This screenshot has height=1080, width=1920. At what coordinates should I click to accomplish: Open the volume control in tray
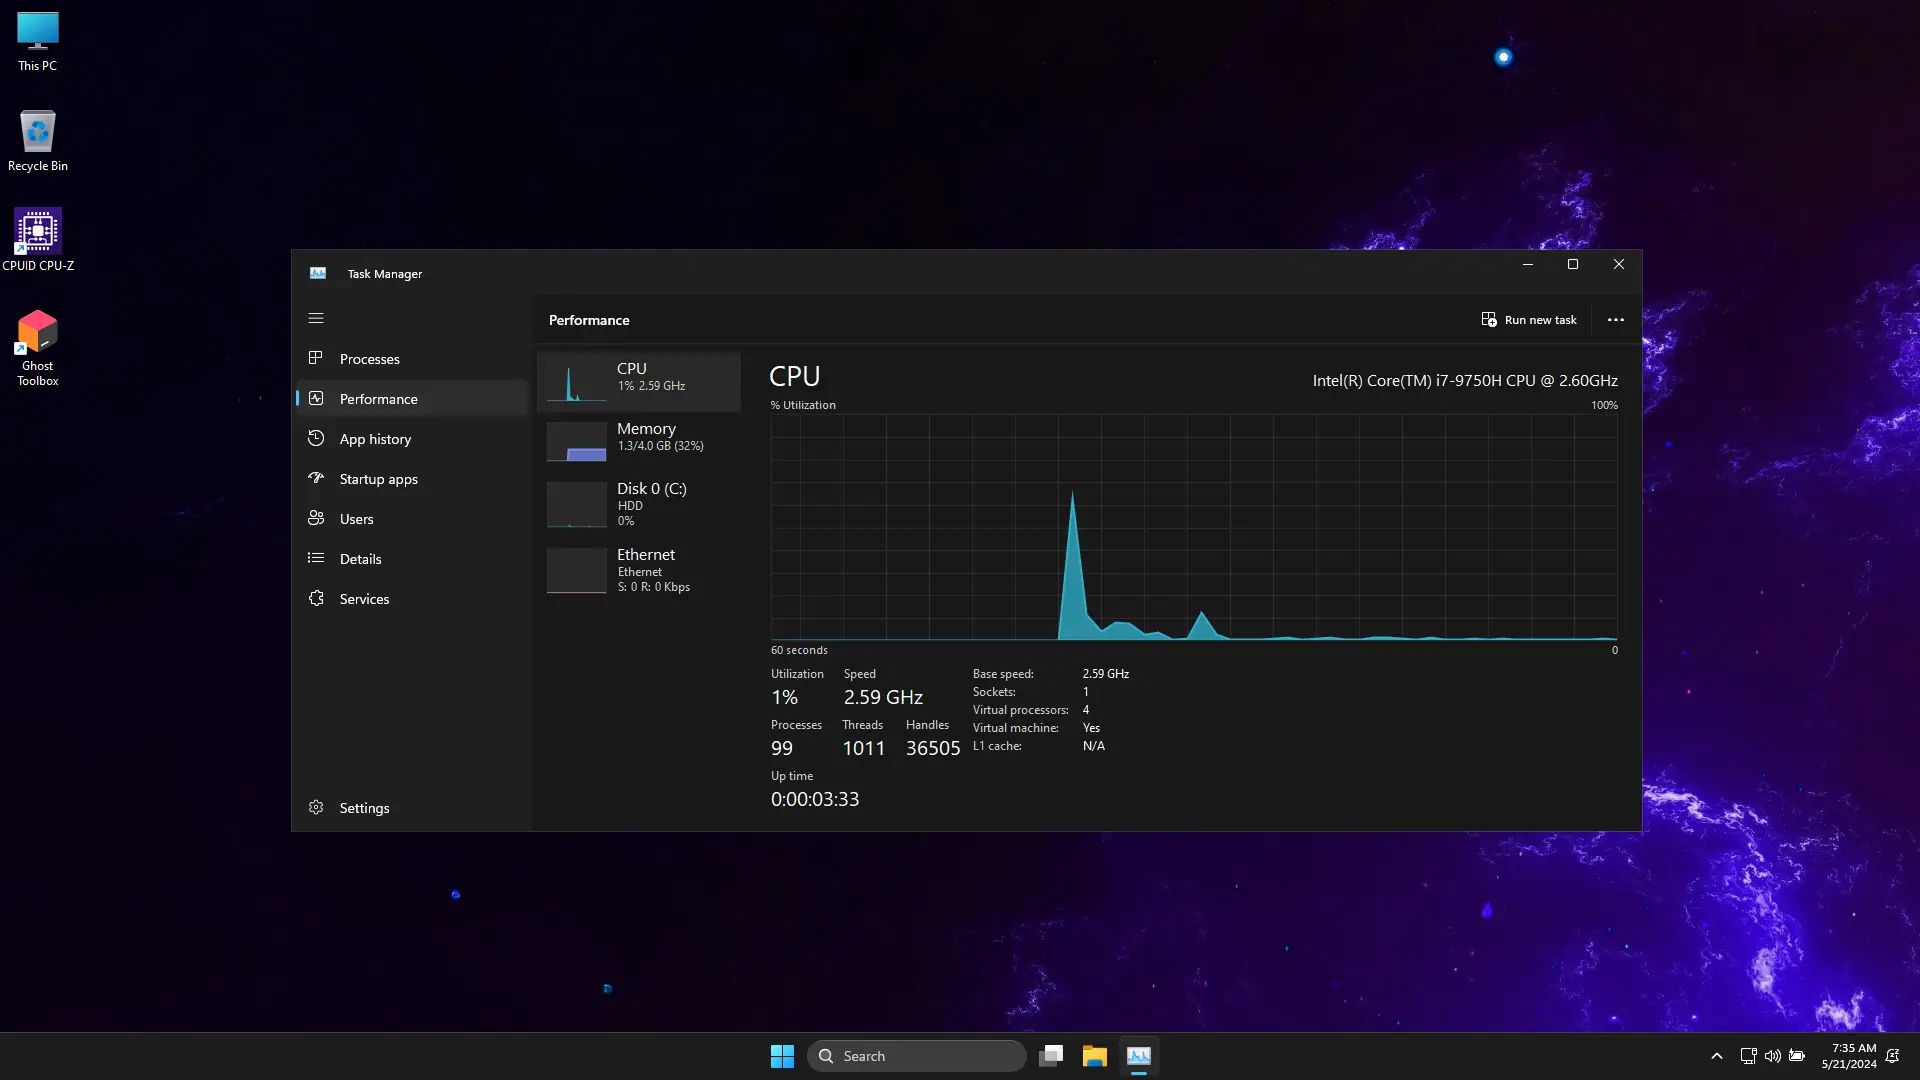[x=1772, y=1056]
